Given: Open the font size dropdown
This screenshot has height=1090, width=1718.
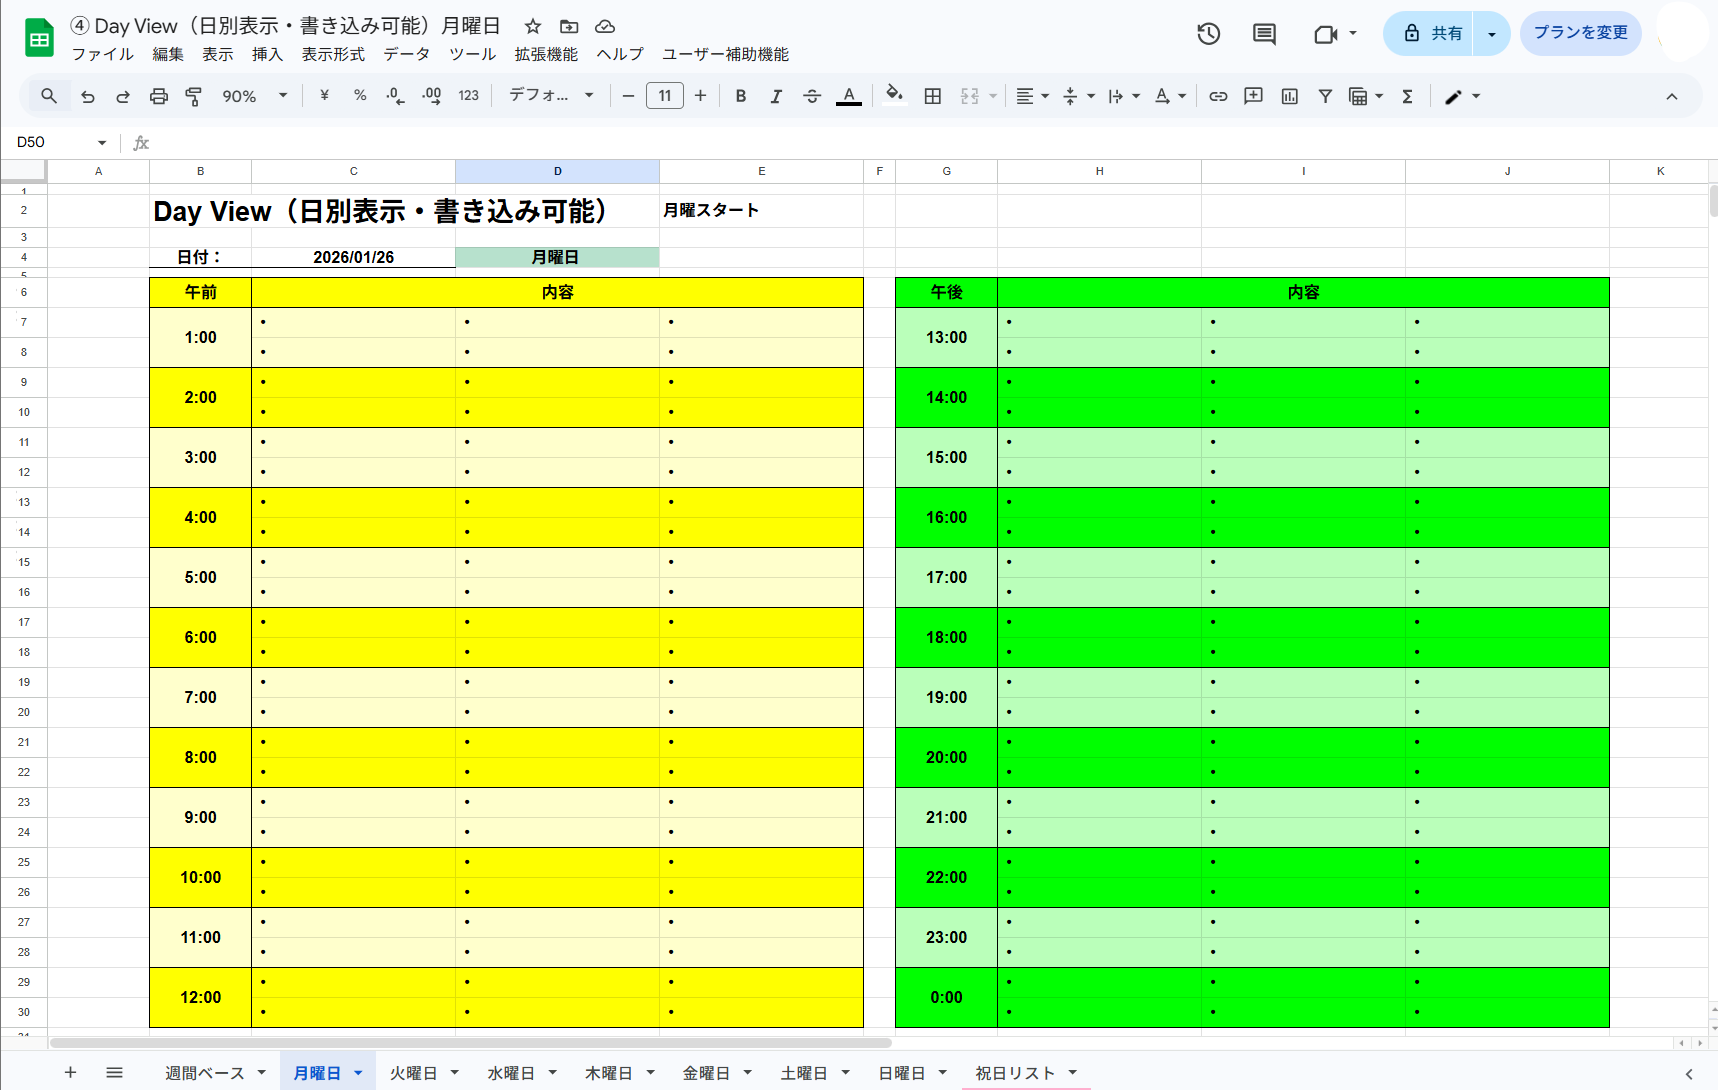Looking at the screenshot, I should pyautogui.click(x=664, y=96).
